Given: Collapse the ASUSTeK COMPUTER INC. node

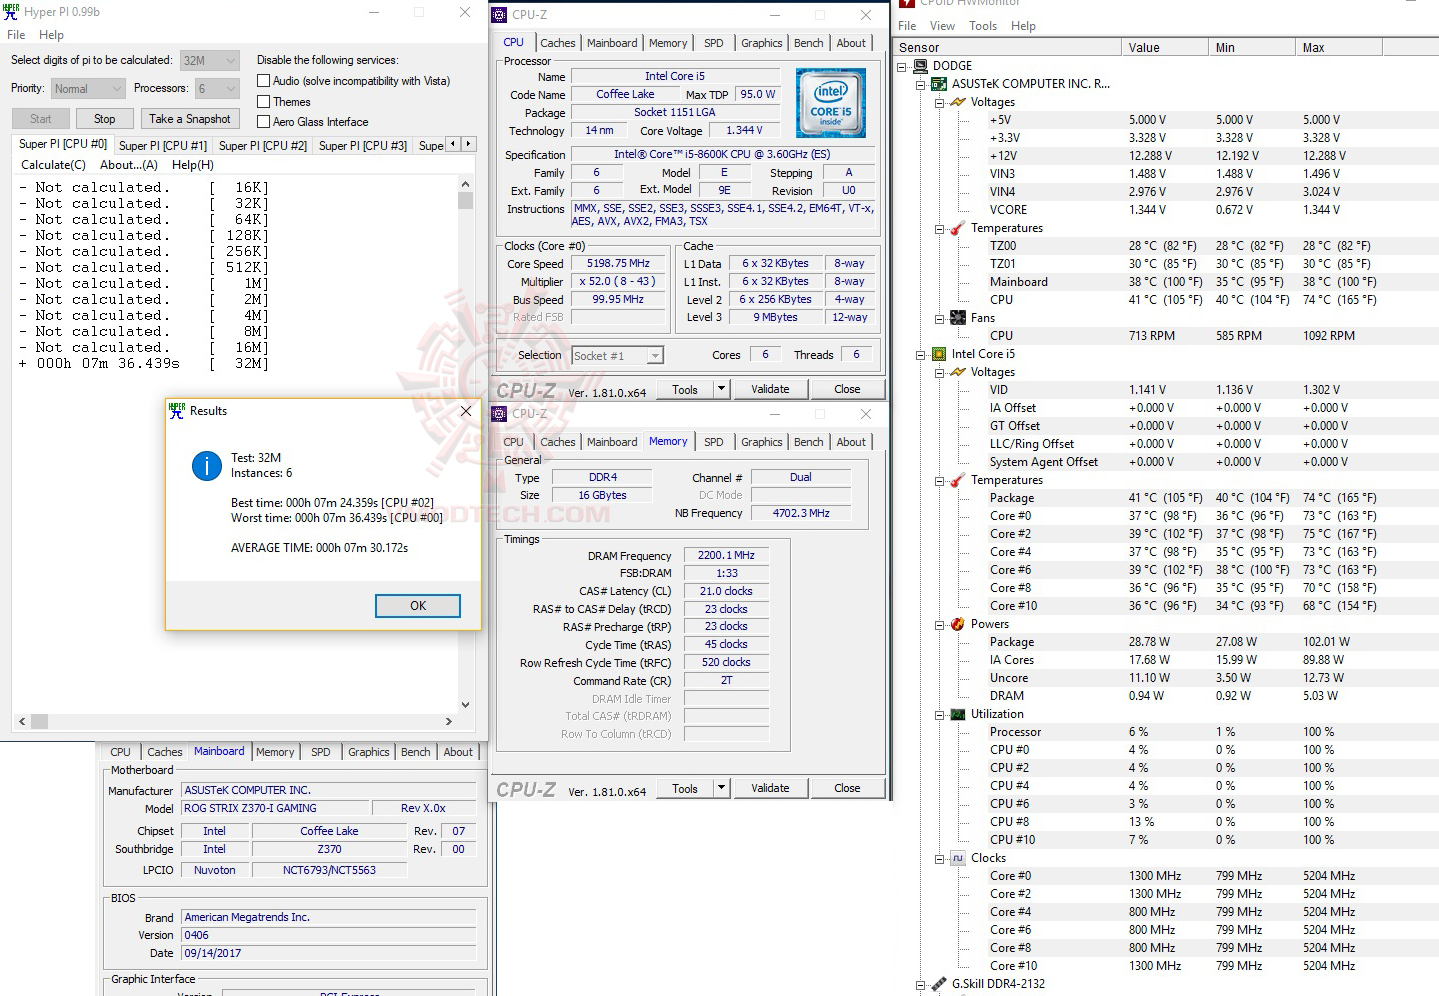Looking at the screenshot, I should pos(921,85).
